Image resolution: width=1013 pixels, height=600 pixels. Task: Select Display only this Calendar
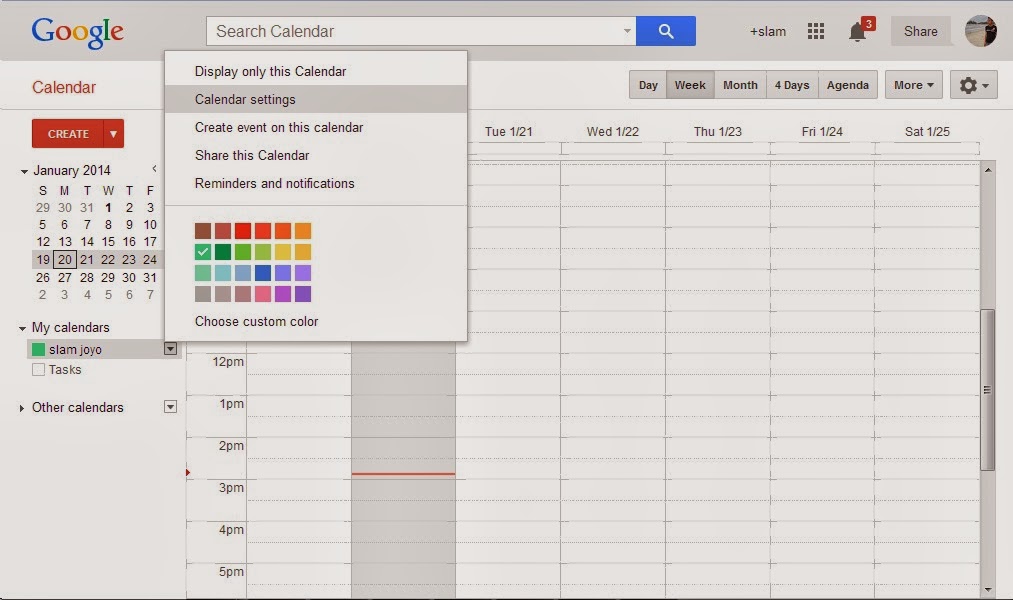(315, 72)
